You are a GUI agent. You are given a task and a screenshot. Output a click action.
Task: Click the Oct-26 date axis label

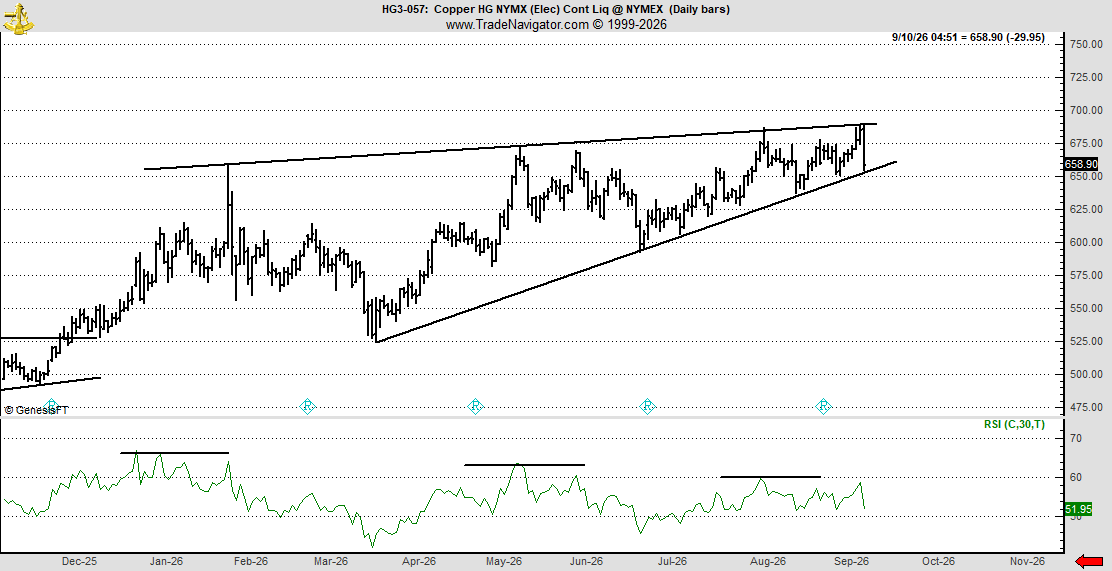(x=936, y=561)
